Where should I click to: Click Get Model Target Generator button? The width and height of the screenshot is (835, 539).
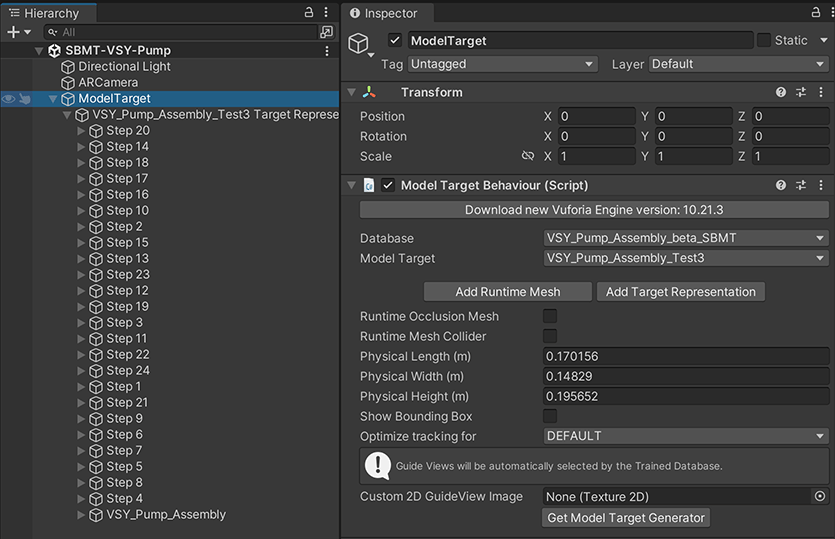626,518
